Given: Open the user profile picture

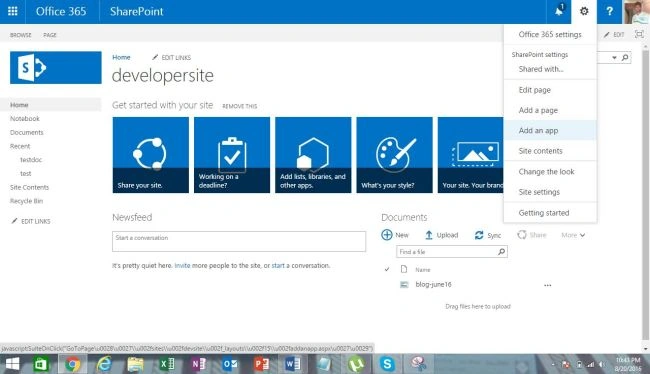Looking at the screenshot, I should point(636,12).
